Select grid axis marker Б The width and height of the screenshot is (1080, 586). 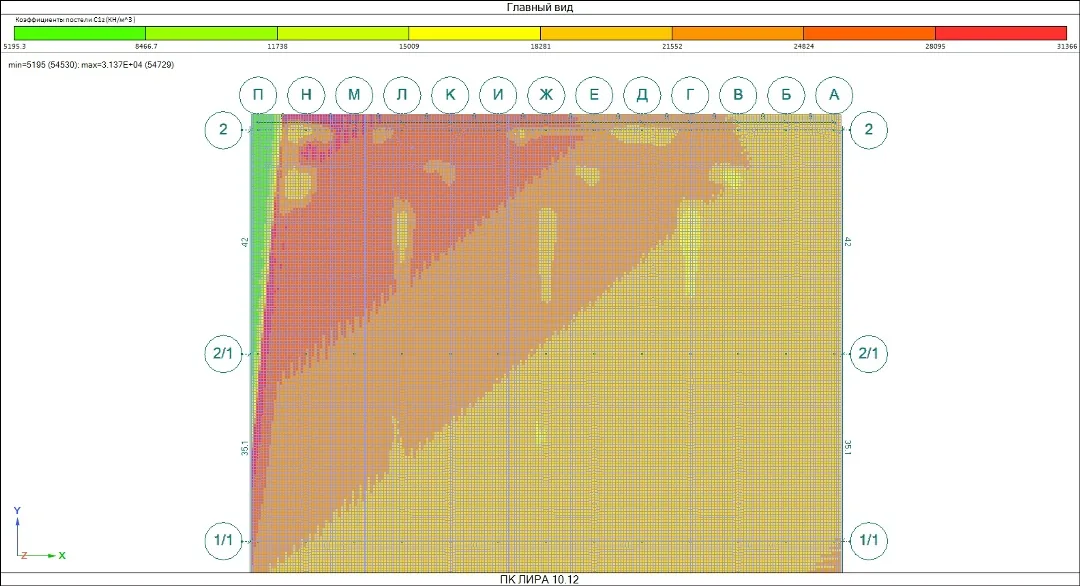point(786,95)
